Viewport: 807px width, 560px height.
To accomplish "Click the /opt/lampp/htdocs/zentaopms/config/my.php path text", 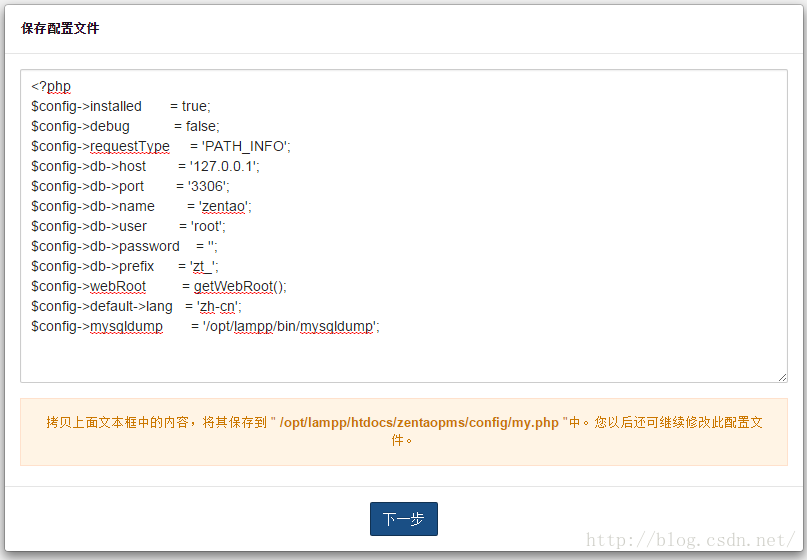I will [x=419, y=423].
